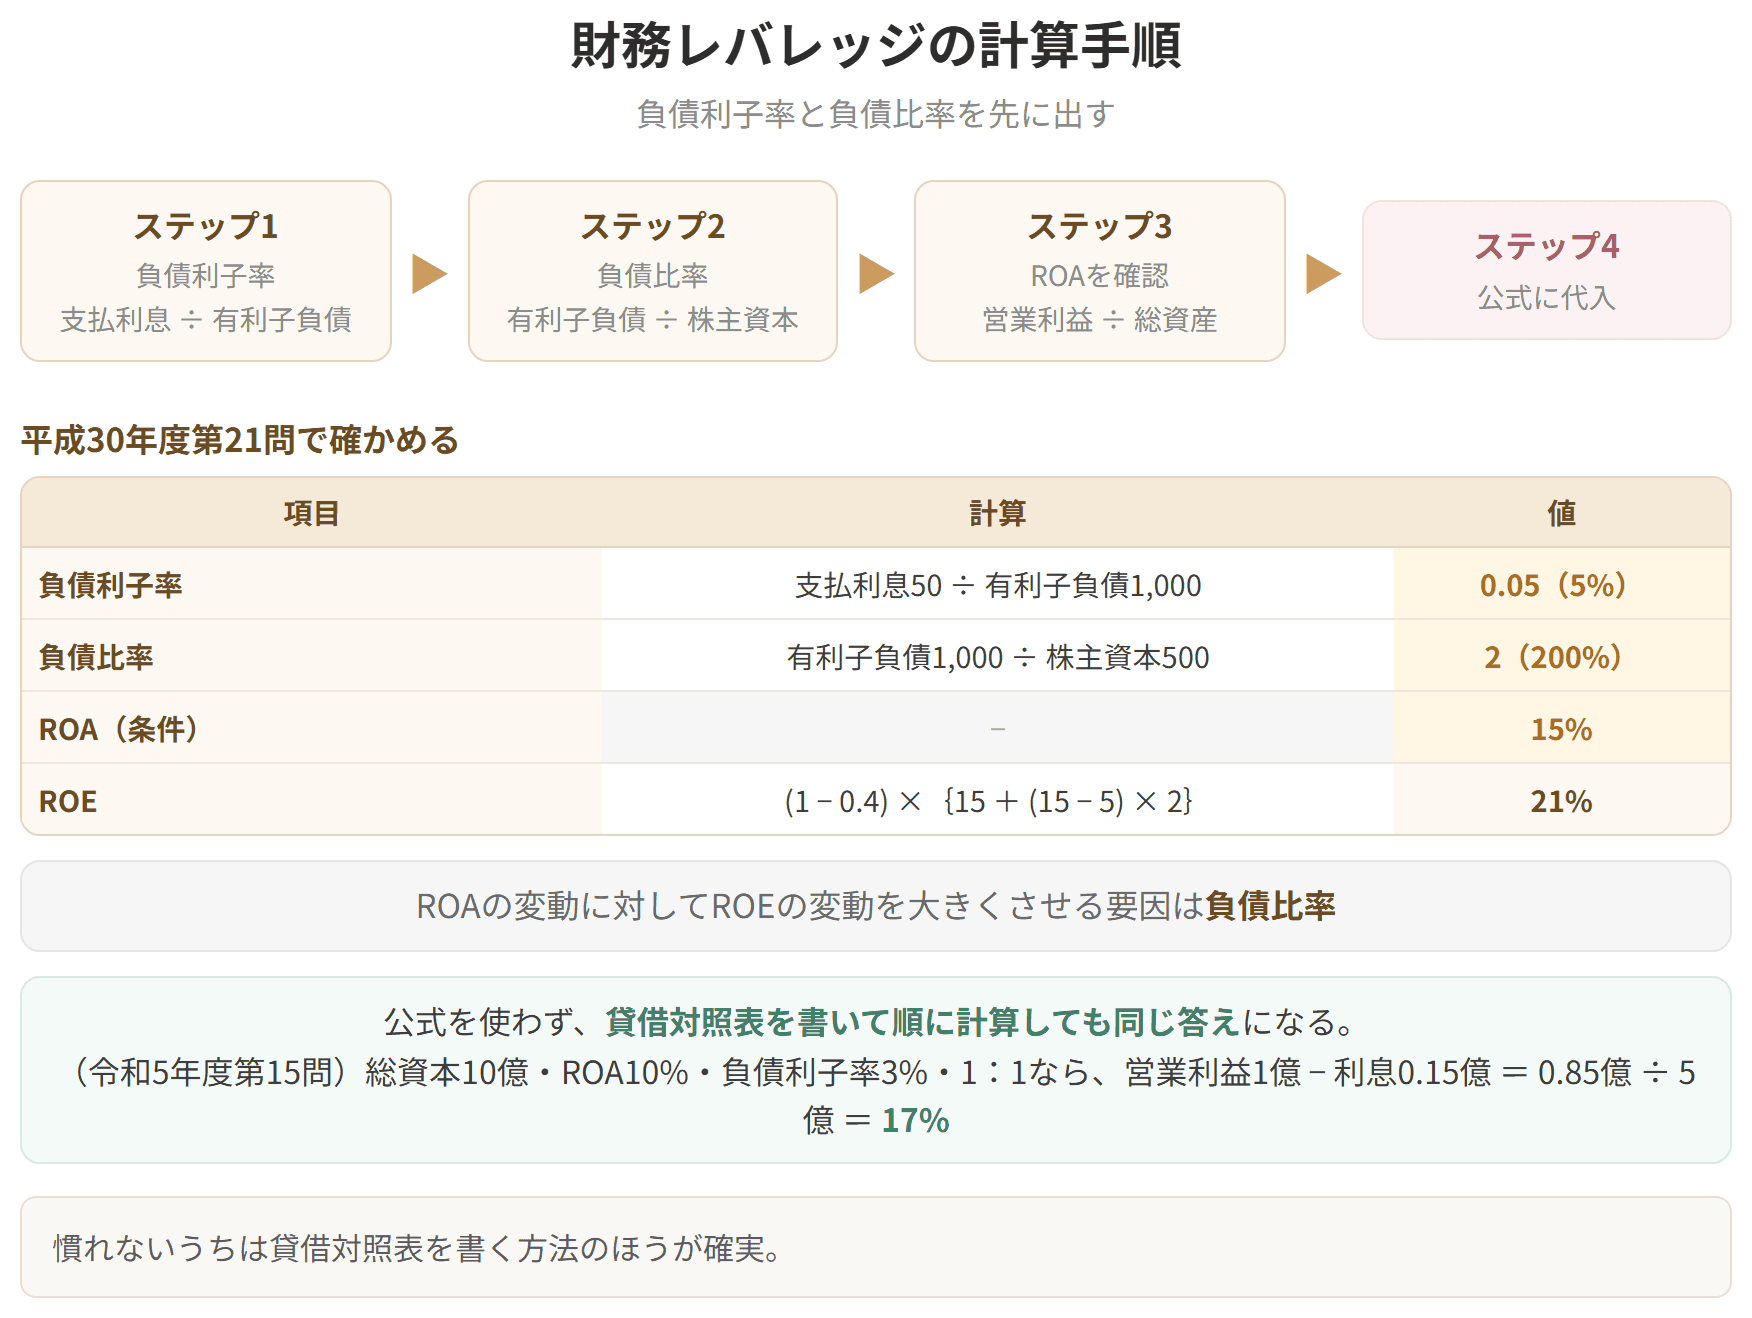Click the note about ROAの変動 and 負債比率
Image resolution: width=1752 pixels, height=1318 pixels.
tap(876, 906)
